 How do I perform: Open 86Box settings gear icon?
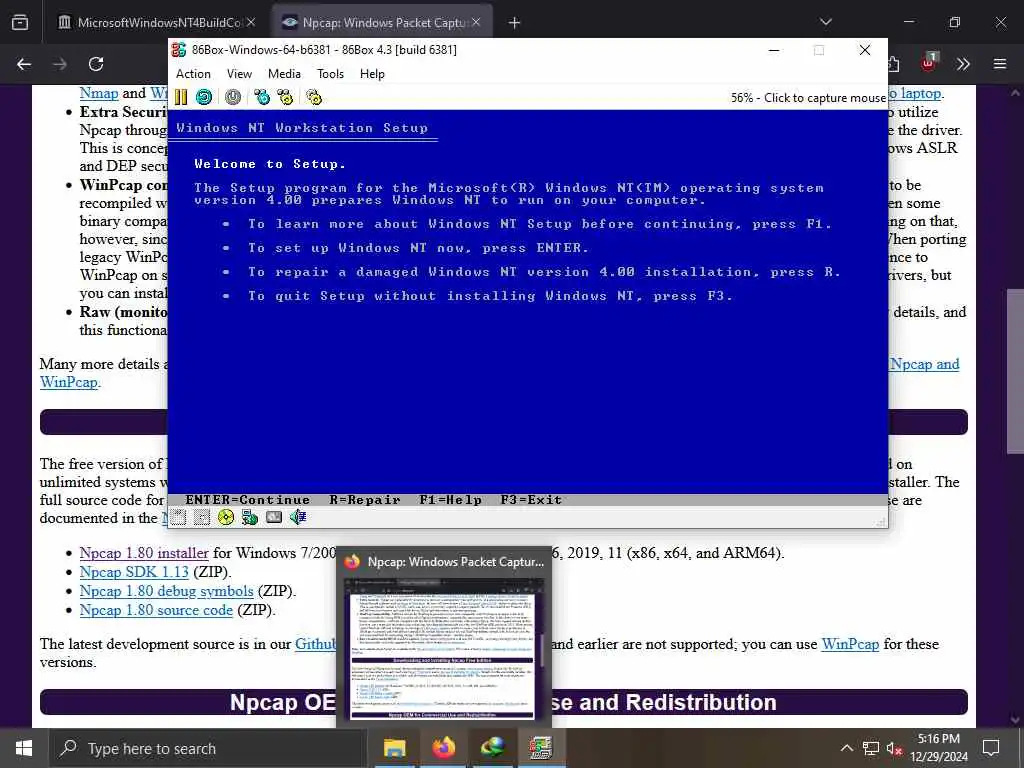[x=314, y=97]
